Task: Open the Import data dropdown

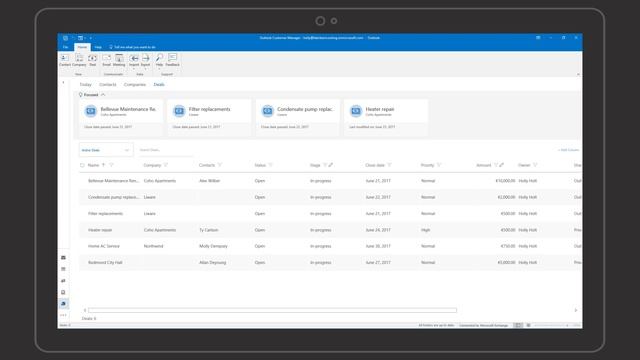Action: point(134,60)
